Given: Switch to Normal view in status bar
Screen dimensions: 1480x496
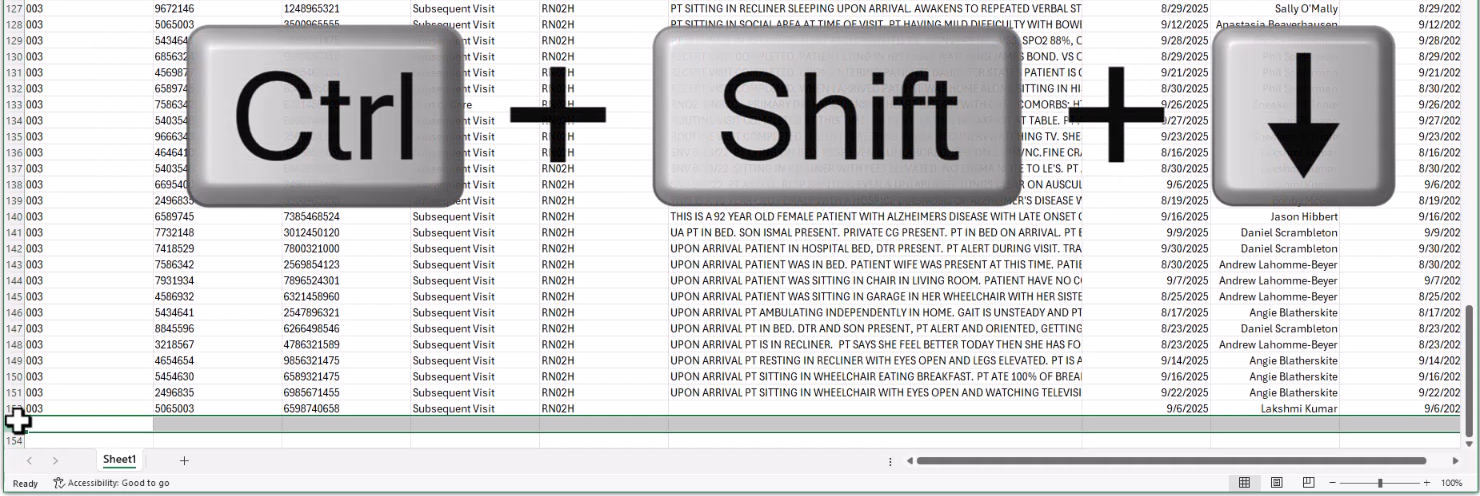Looking at the screenshot, I should [1245, 483].
